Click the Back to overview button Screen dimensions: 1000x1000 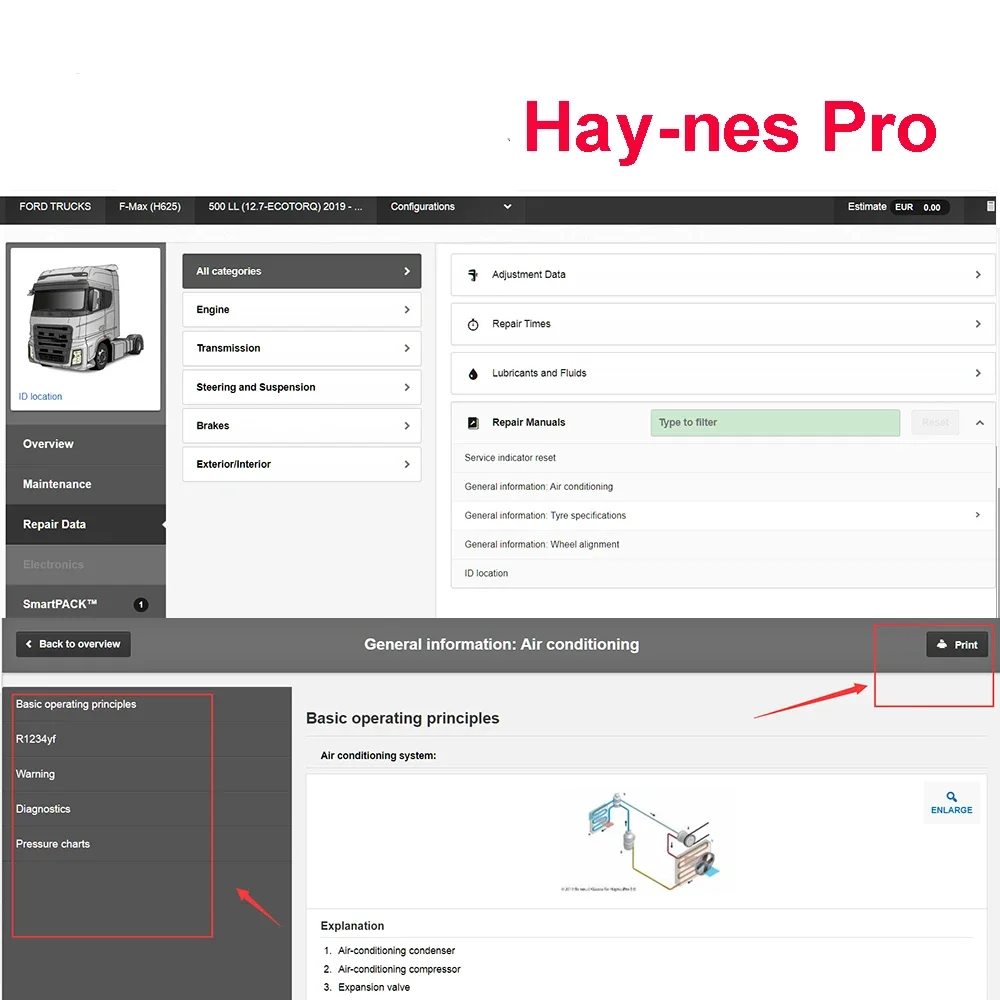(73, 644)
